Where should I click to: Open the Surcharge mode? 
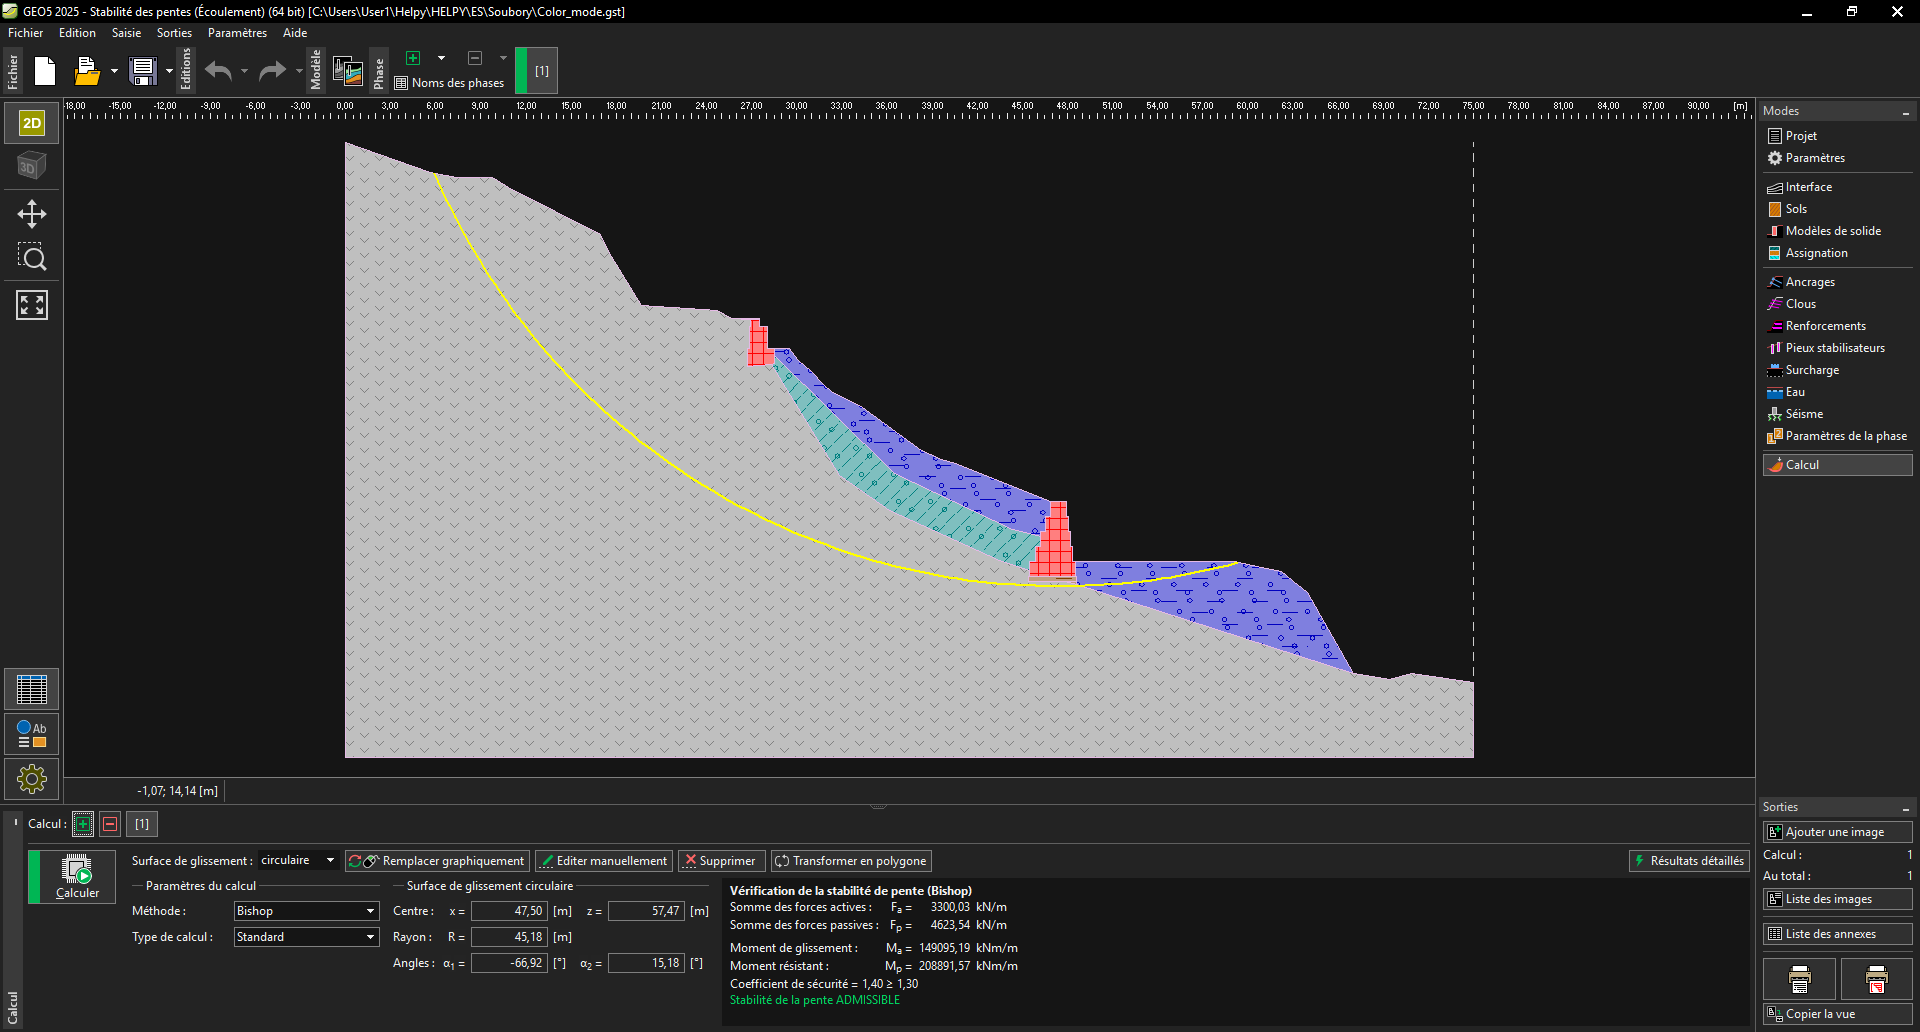click(1812, 370)
